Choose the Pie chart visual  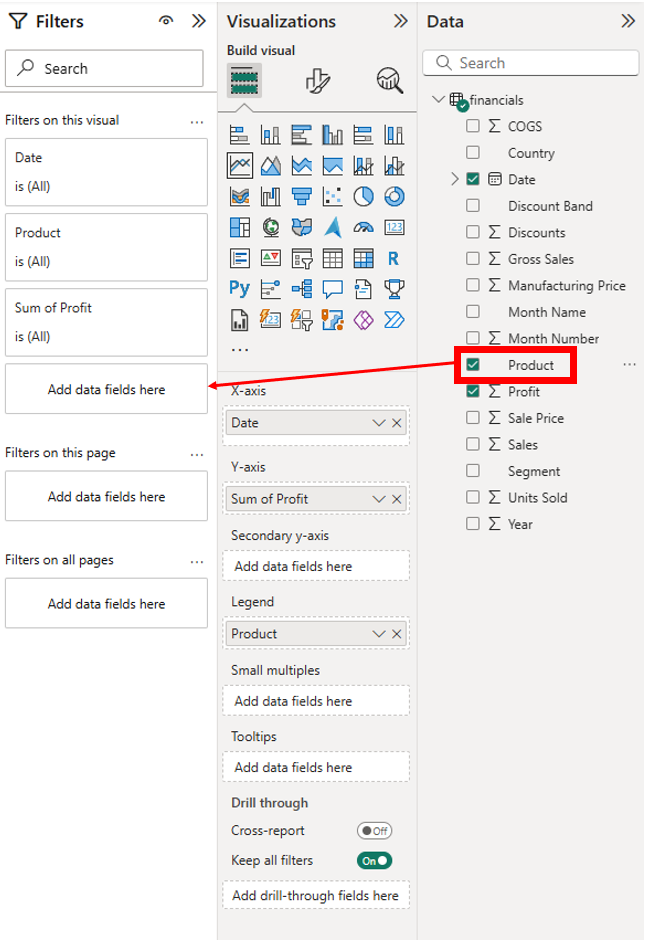(363, 196)
